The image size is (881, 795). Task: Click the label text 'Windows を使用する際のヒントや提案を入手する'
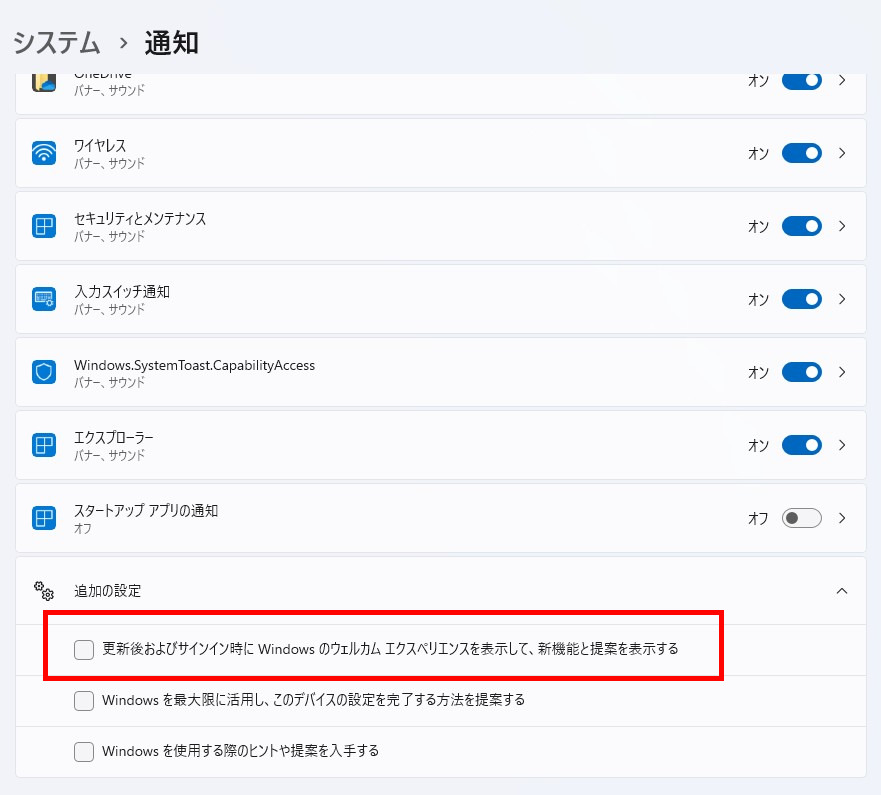tap(240, 751)
